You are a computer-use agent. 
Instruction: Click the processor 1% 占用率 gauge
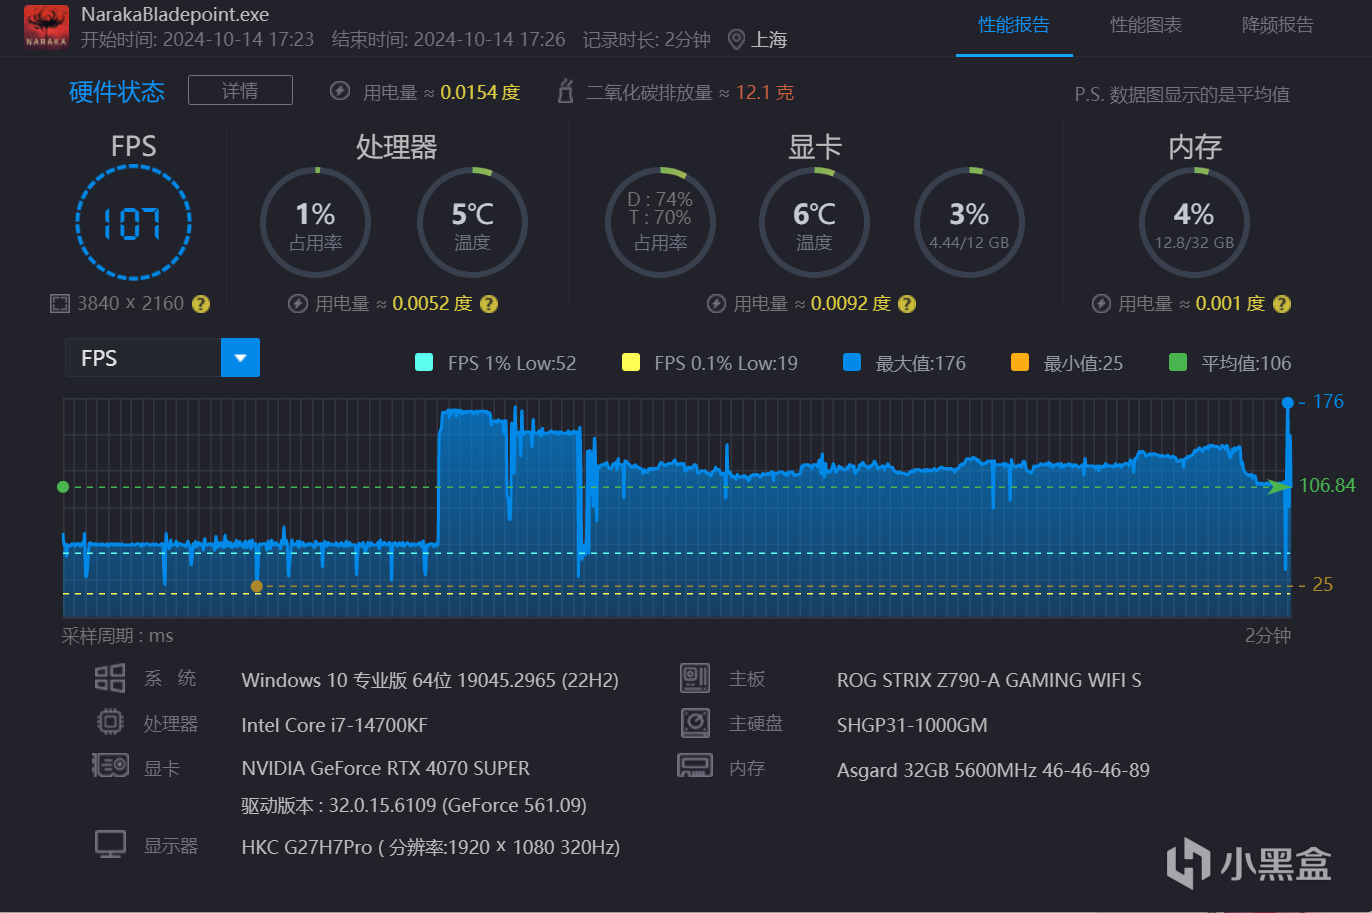click(x=315, y=222)
